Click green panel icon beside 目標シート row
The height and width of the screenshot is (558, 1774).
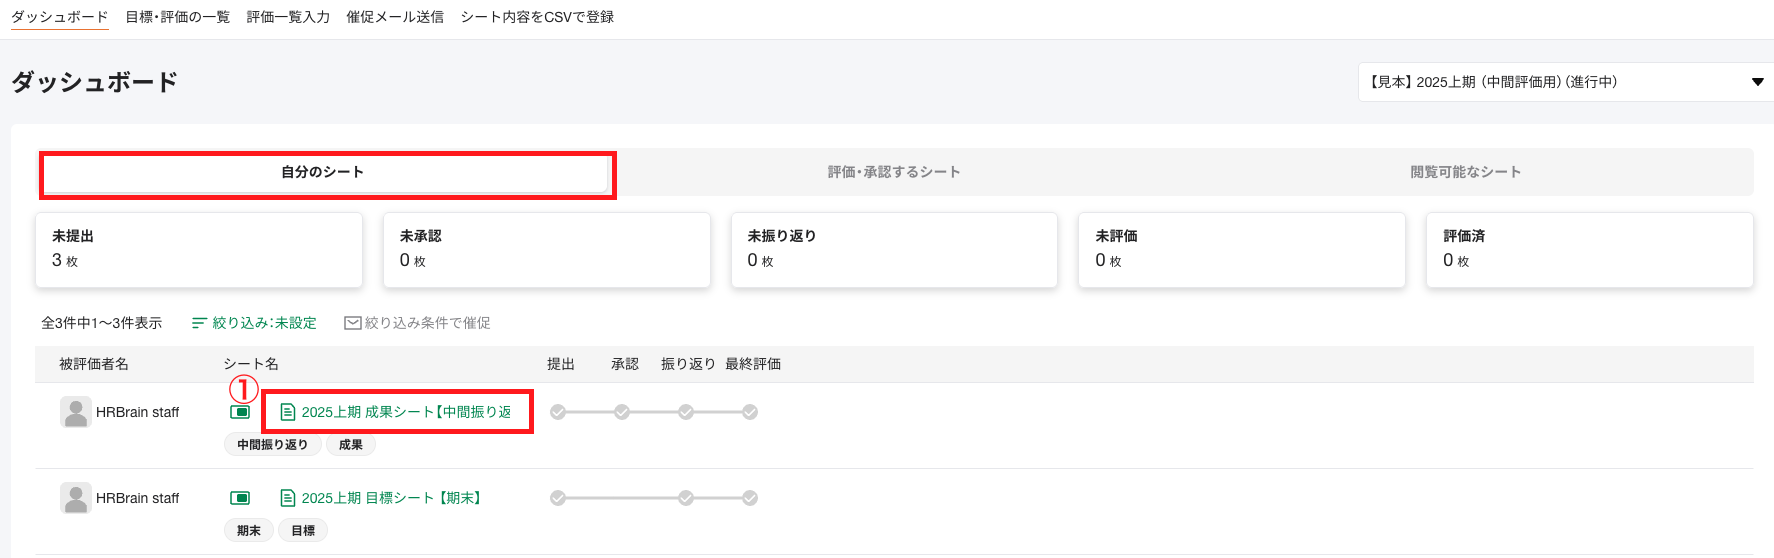pyautogui.click(x=240, y=498)
